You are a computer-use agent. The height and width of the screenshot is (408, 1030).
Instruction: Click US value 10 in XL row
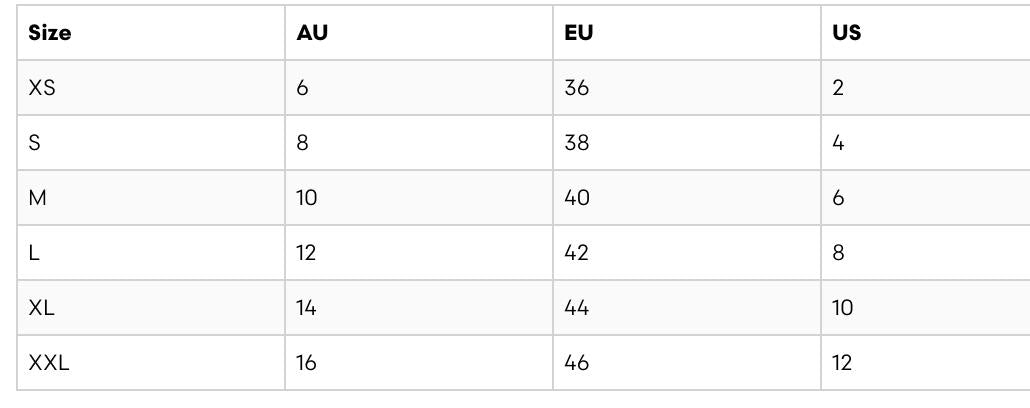click(x=926, y=308)
